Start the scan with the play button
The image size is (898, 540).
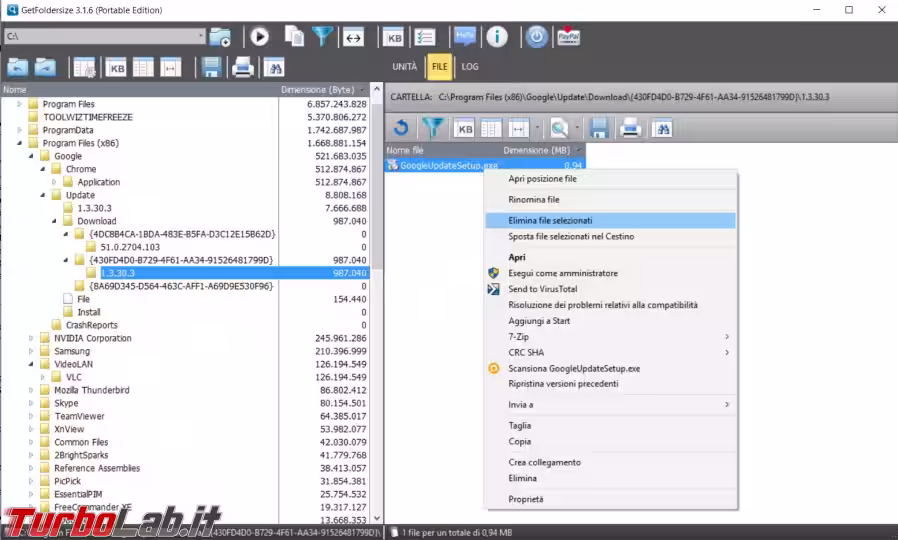tap(259, 37)
